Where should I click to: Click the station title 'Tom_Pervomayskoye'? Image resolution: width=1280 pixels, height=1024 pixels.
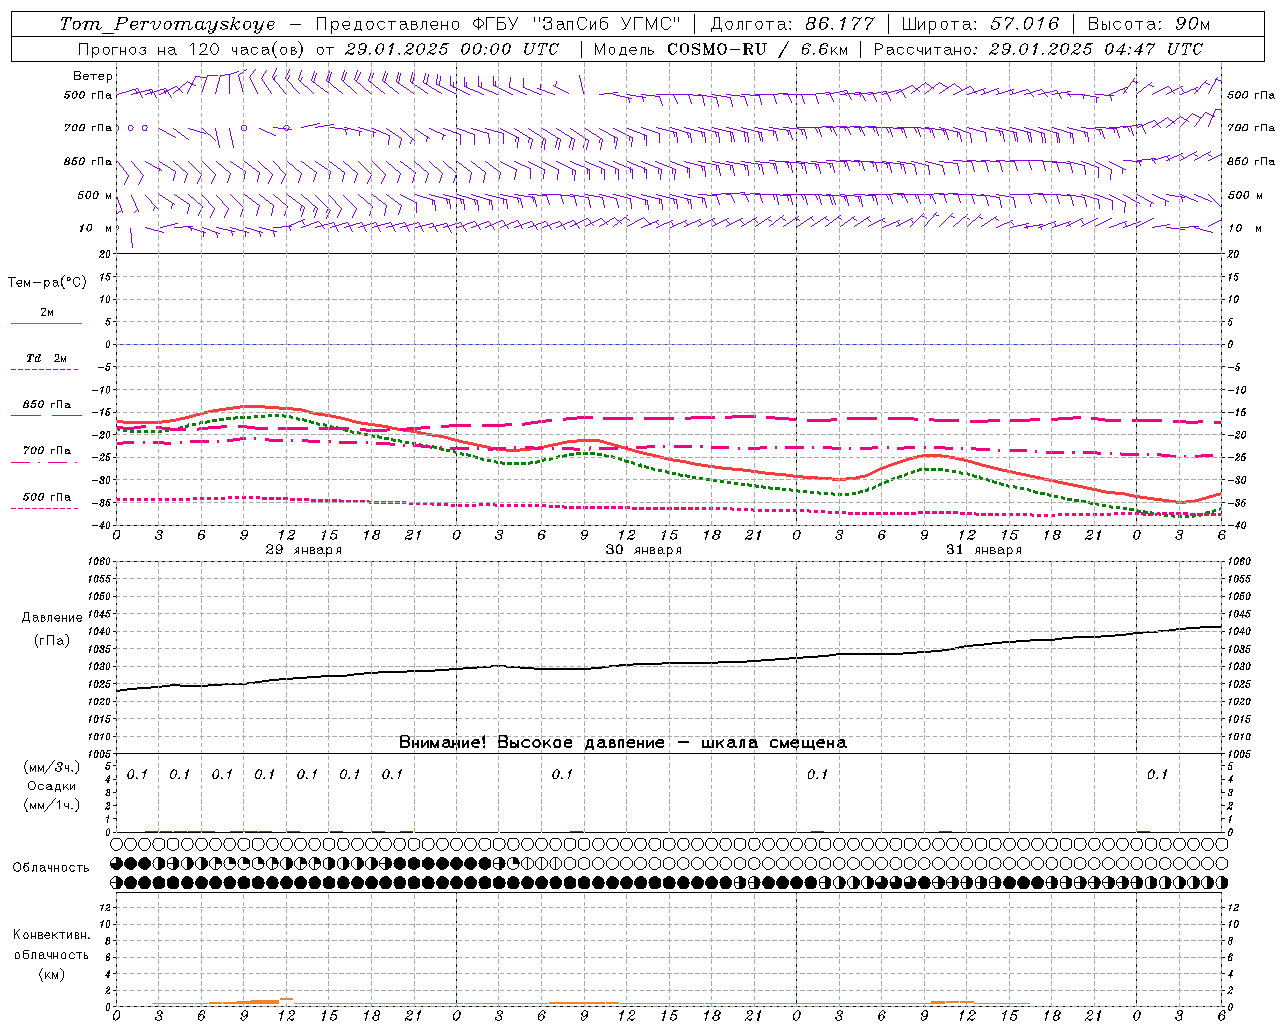coord(167,24)
